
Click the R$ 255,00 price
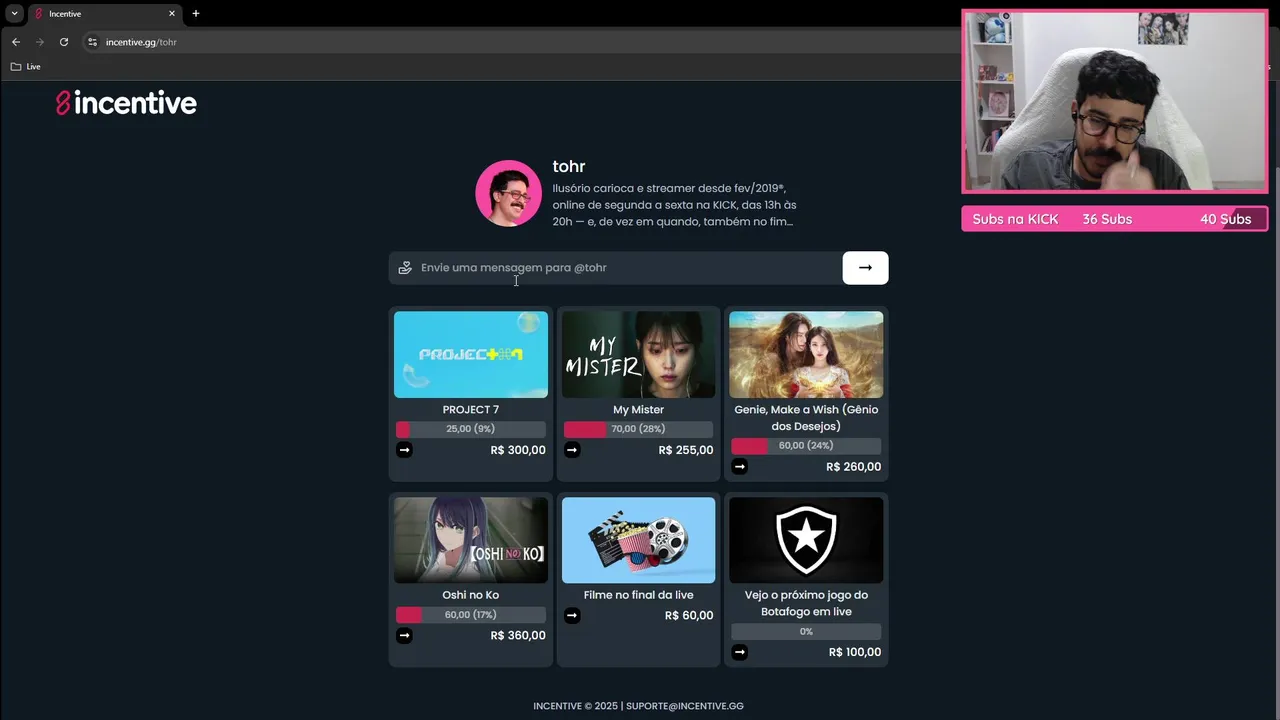click(x=686, y=450)
